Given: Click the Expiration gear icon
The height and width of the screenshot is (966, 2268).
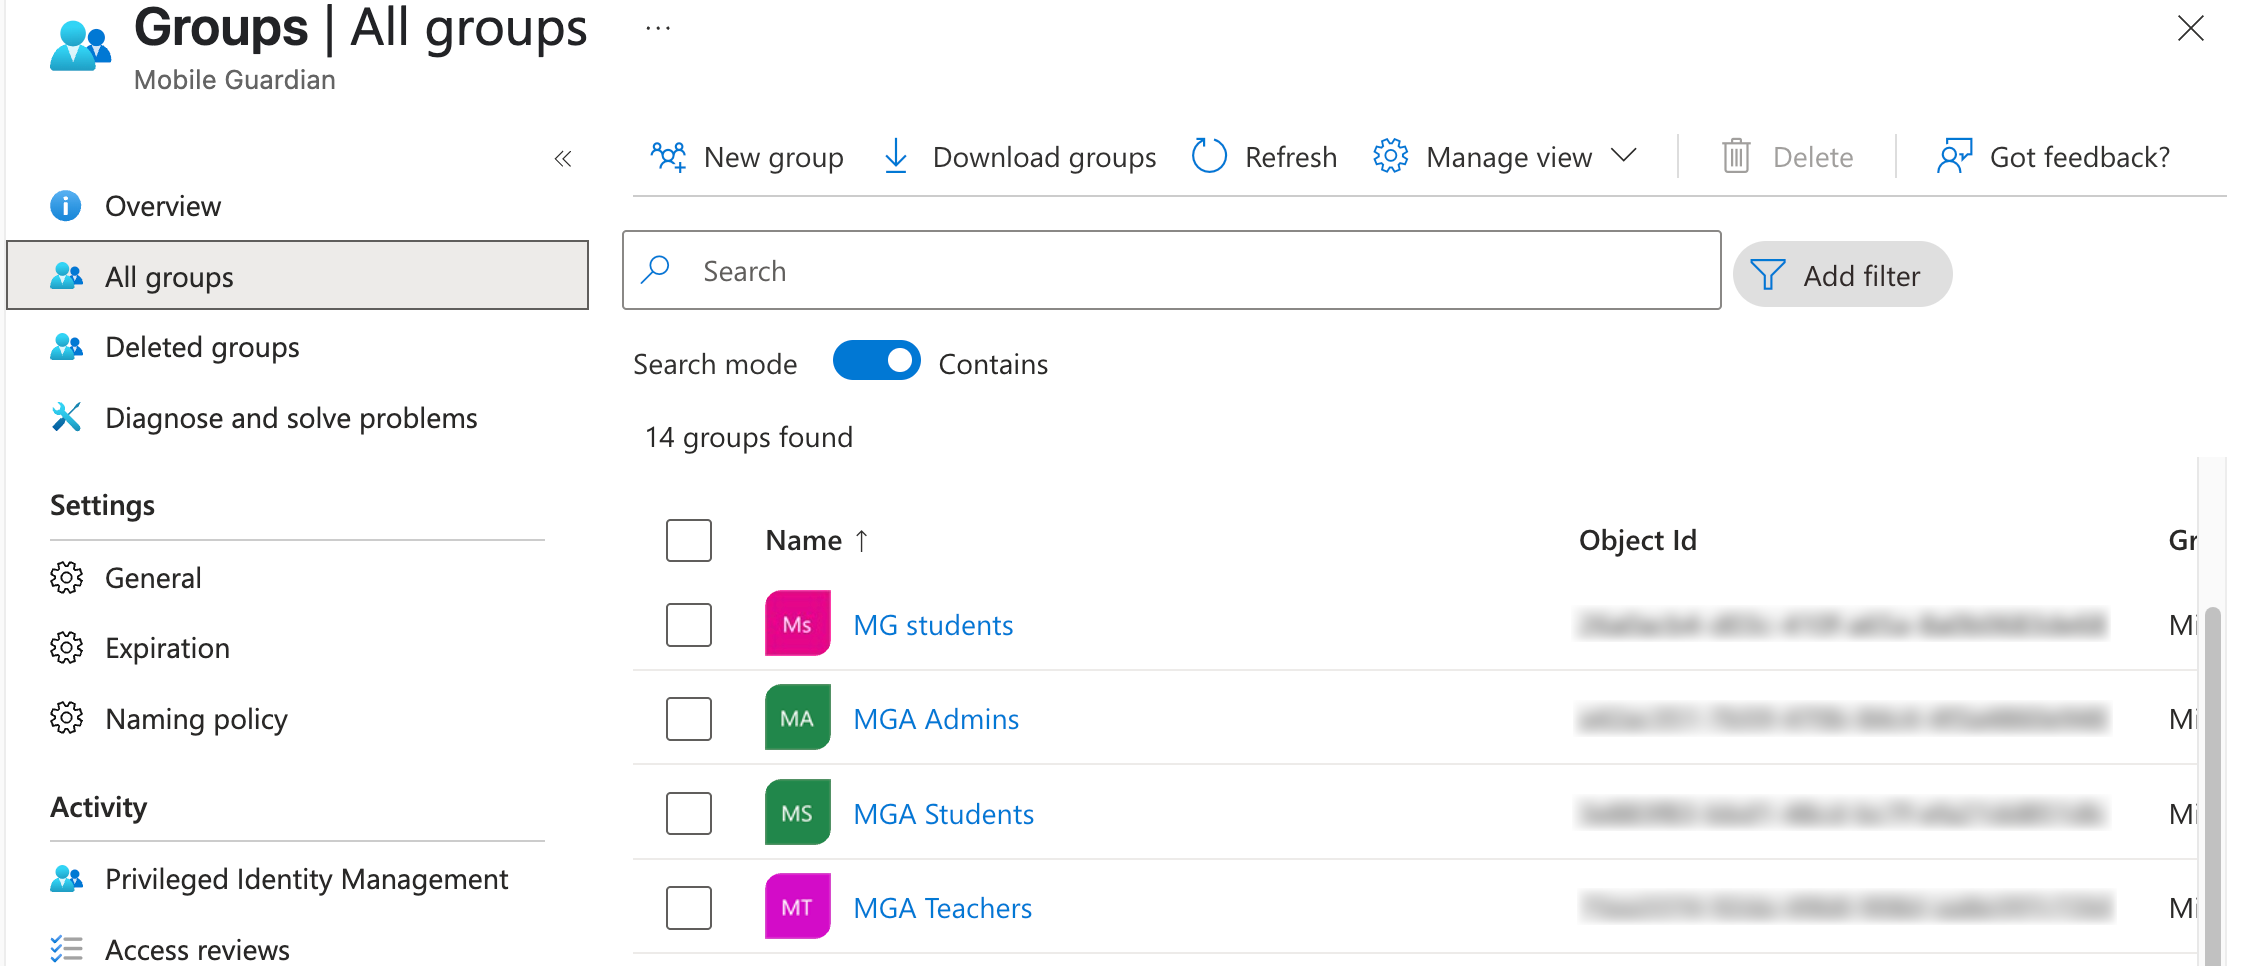Looking at the screenshot, I should tap(66, 648).
